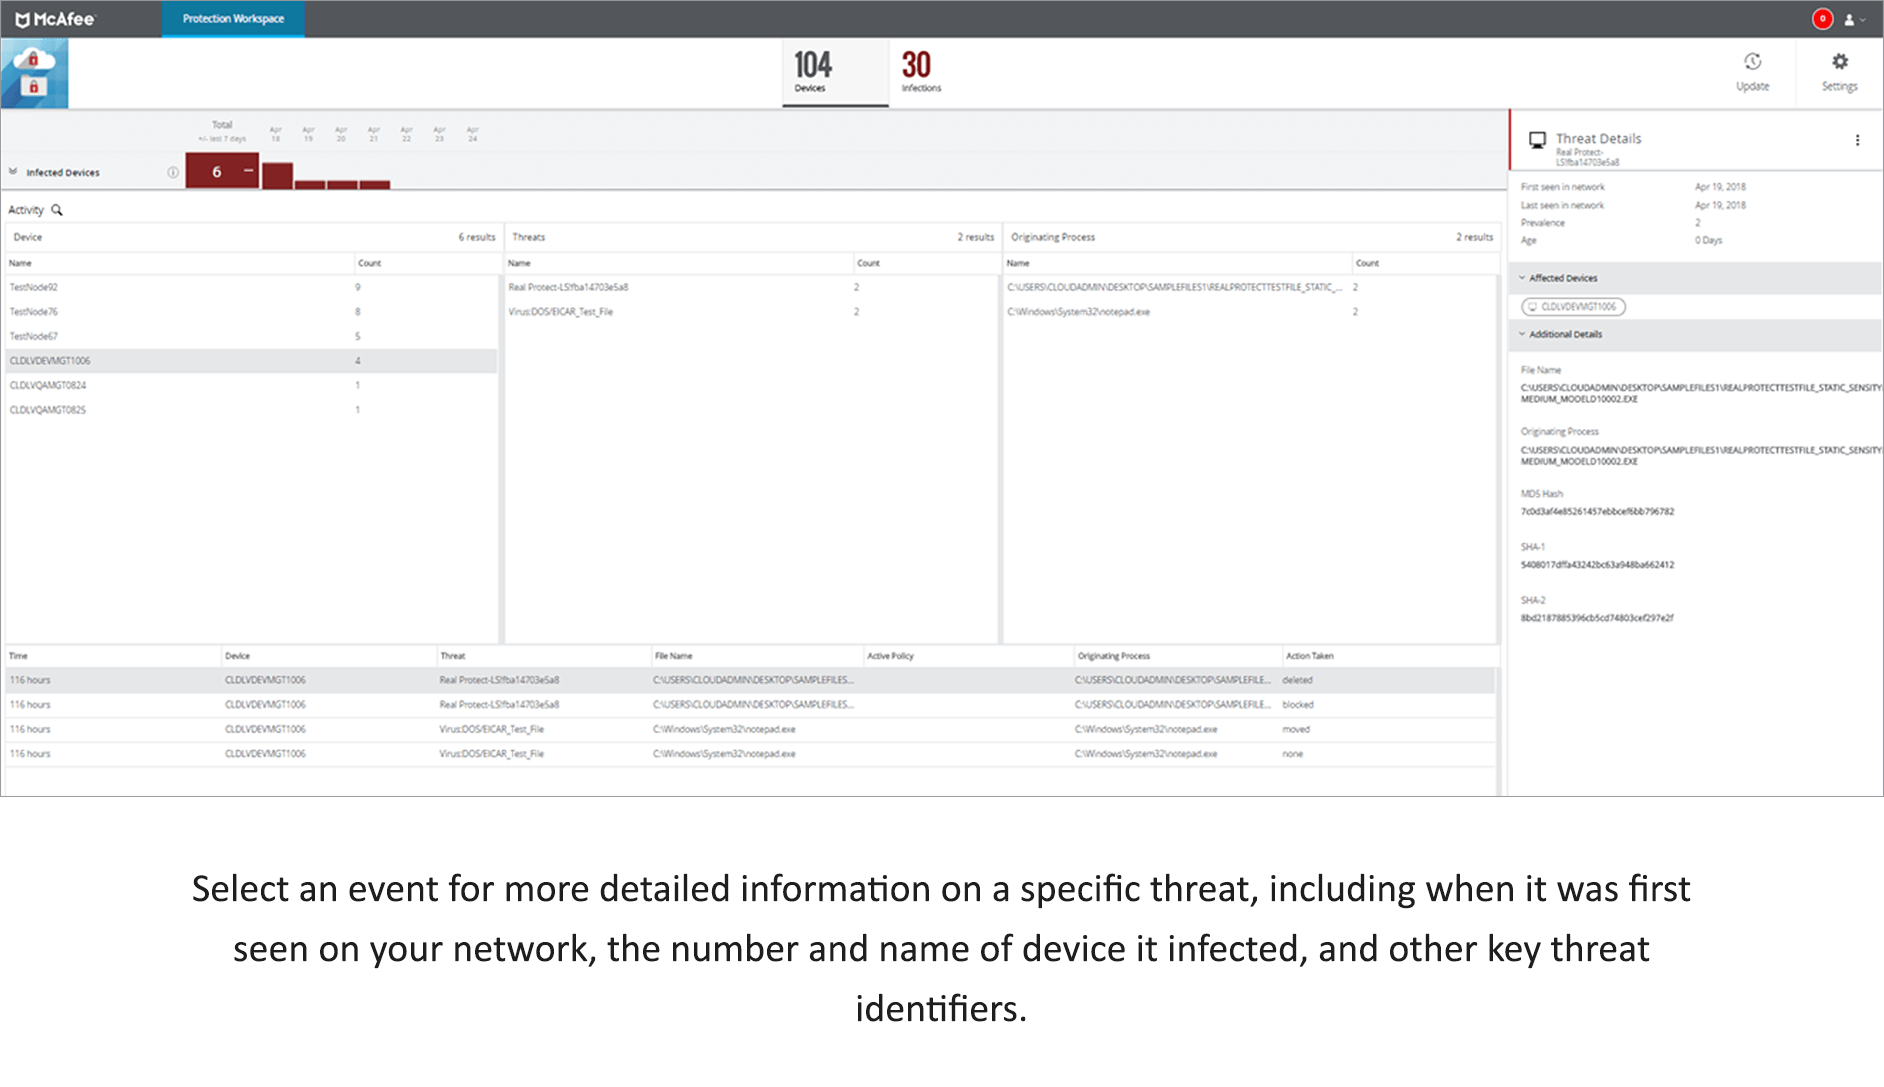The height and width of the screenshot is (1087, 1884).
Task: Click the Infected Devices info icon
Action: [173, 172]
